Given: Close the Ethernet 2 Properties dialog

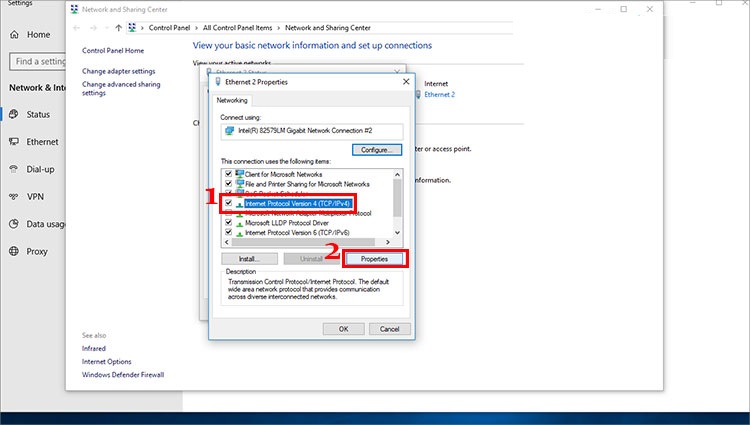Looking at the screenshot, I should [x=406, y=82].
